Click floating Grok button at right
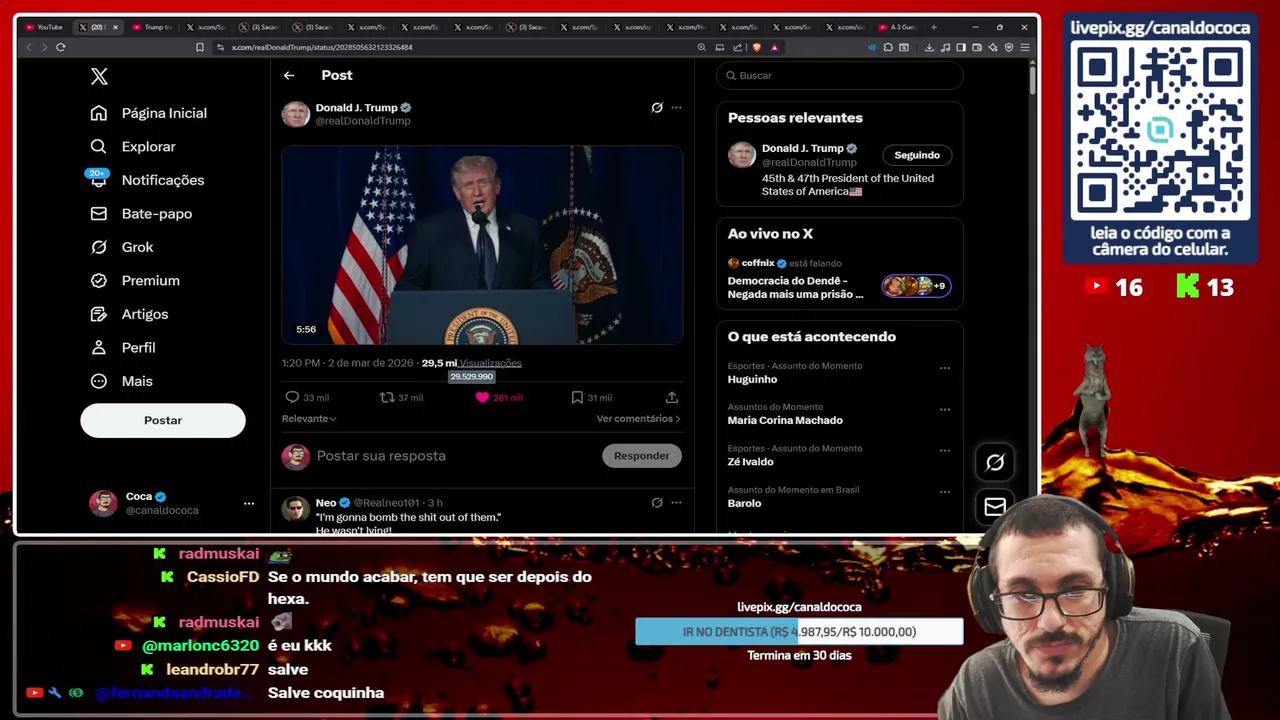Screen dimensions: 1280x720 (995, 462)
